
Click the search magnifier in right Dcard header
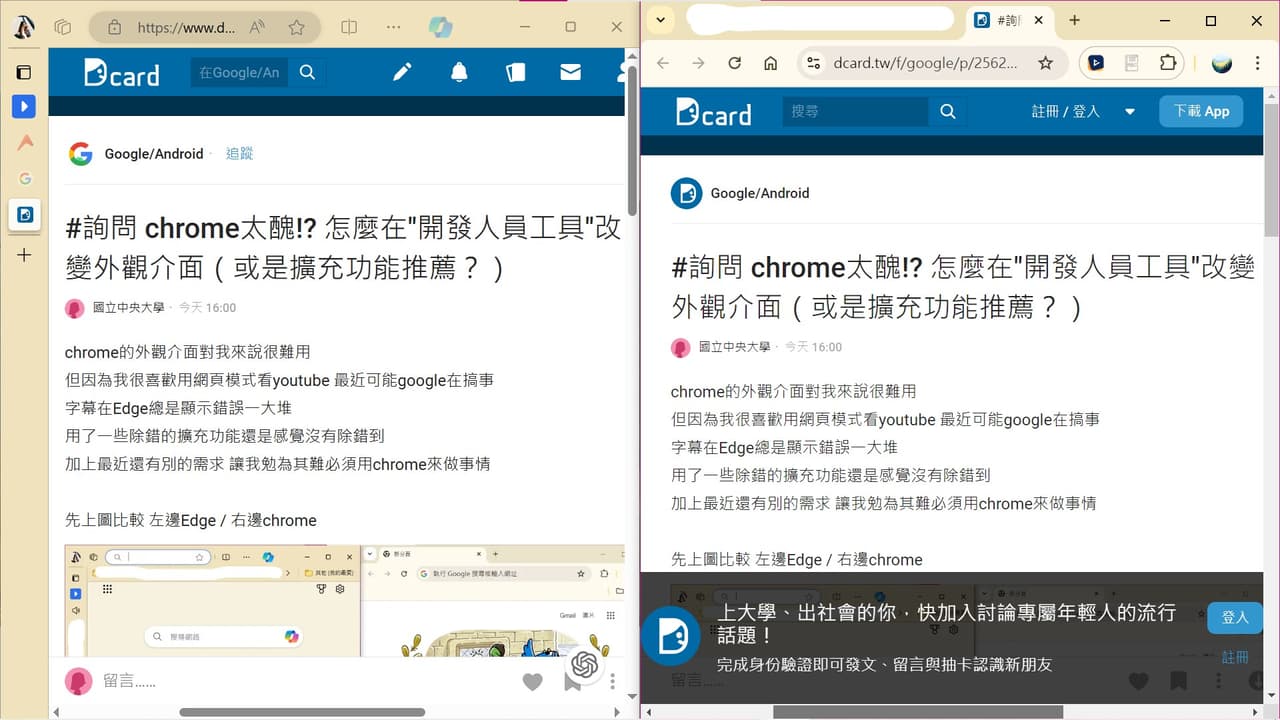pos(946,112)
